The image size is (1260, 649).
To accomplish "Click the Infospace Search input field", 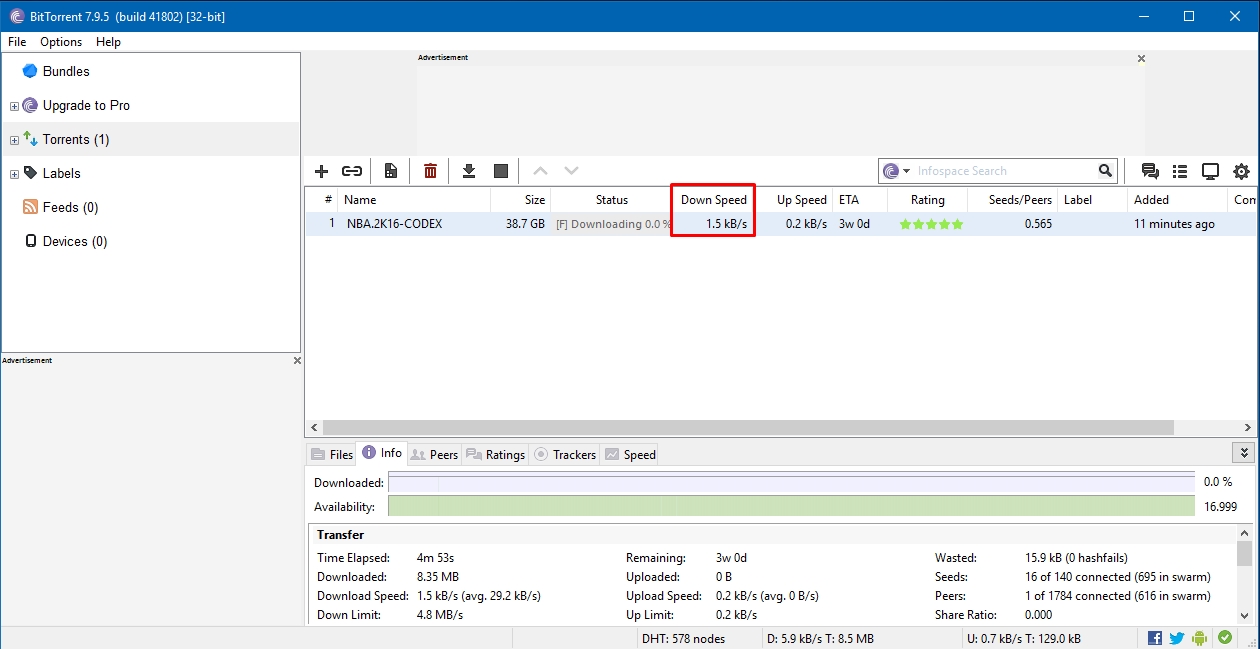I will click(1000, 171).
